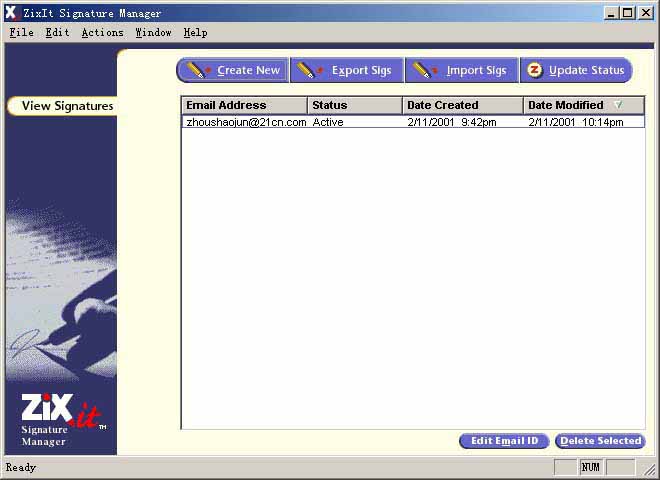Viewport: 660px width, 480px height.
Task: Click the ZixIt title bar app icon
Action: pos(12,13)
